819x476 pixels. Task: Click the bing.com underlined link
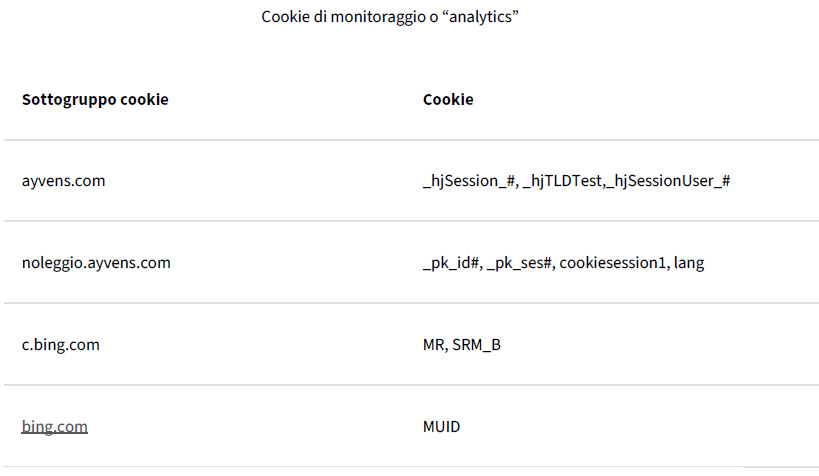[x=55, y=427]
